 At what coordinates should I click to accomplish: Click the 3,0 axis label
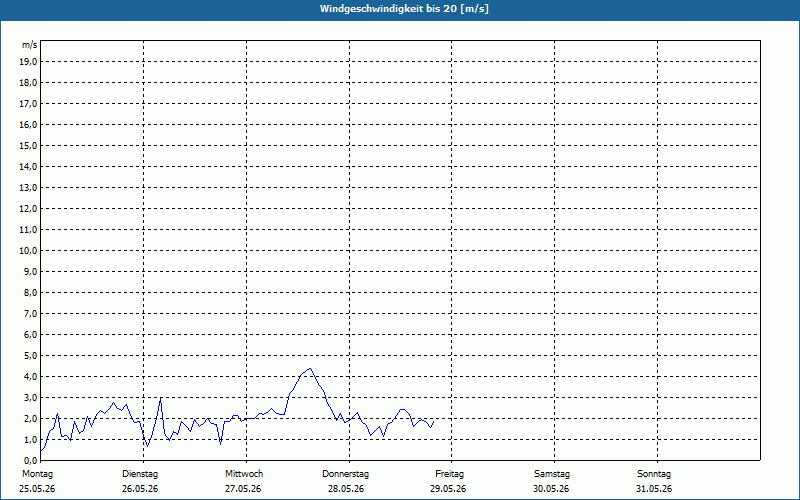[30, 397]
